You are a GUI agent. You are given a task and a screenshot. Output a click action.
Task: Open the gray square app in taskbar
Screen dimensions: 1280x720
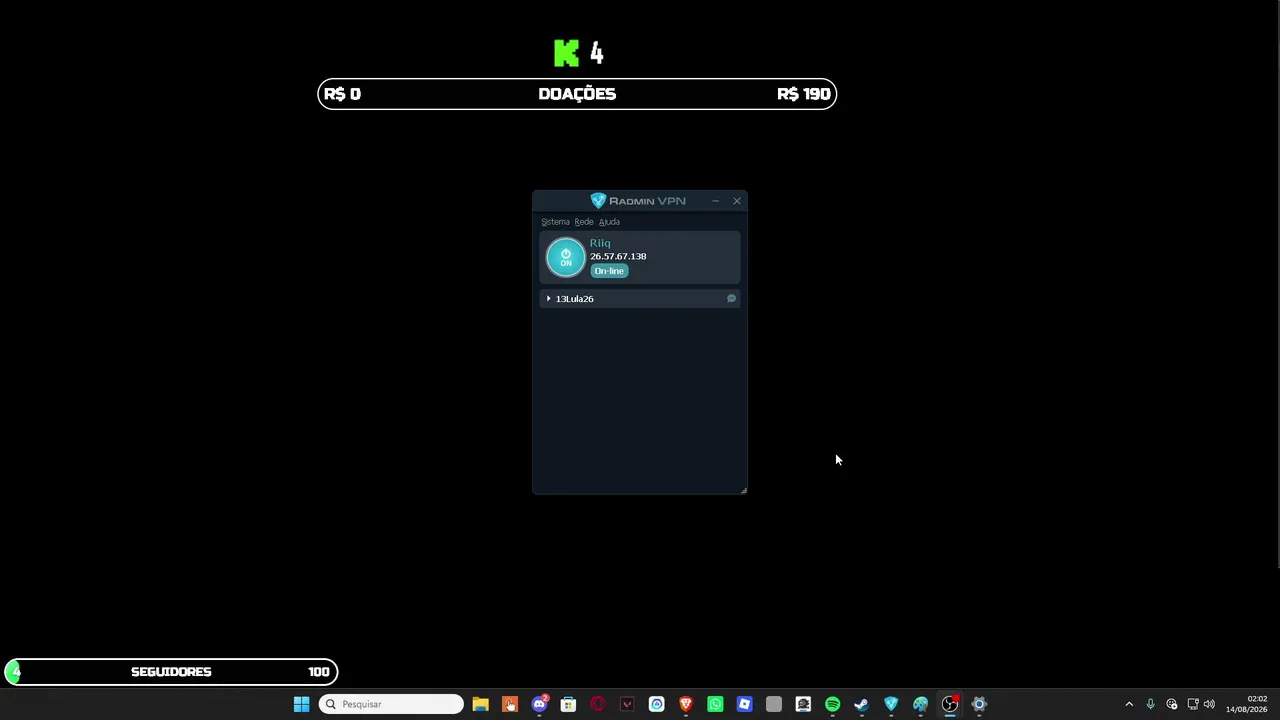774,704
